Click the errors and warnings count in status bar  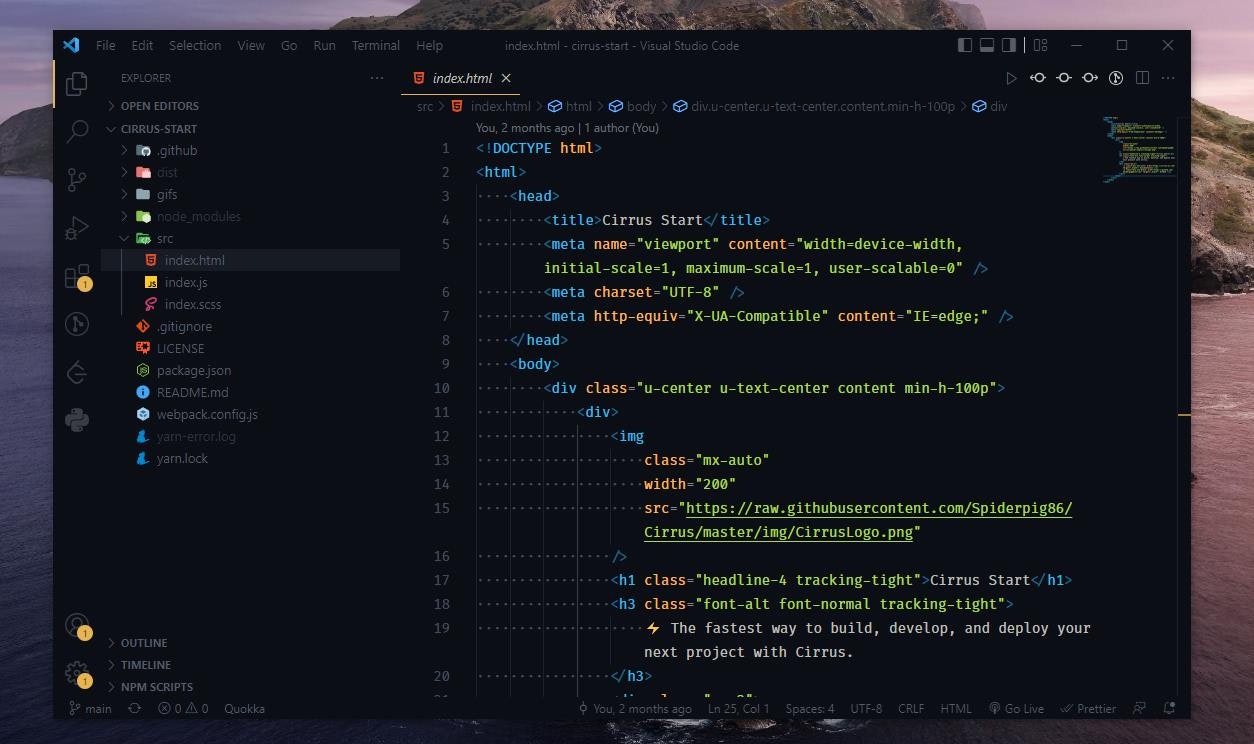click(183, 708)
